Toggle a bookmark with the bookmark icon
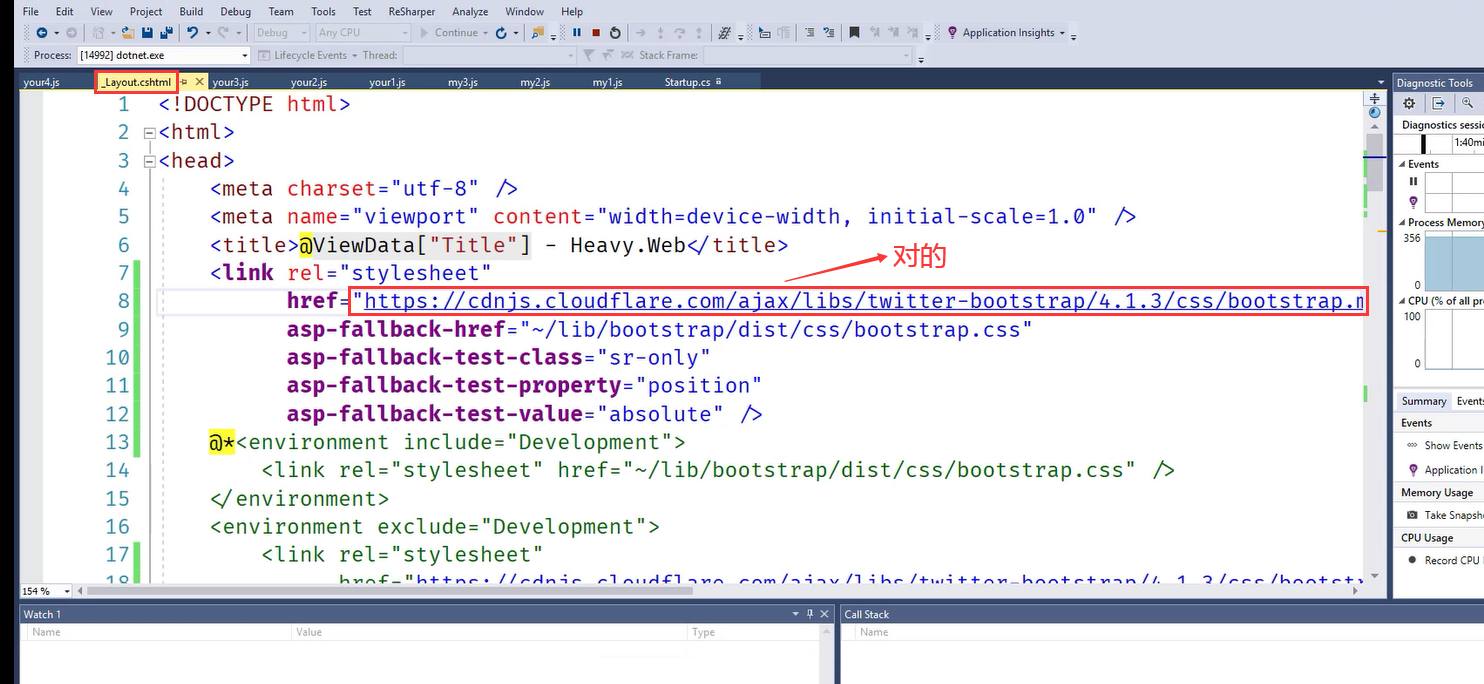 [854, 33]
